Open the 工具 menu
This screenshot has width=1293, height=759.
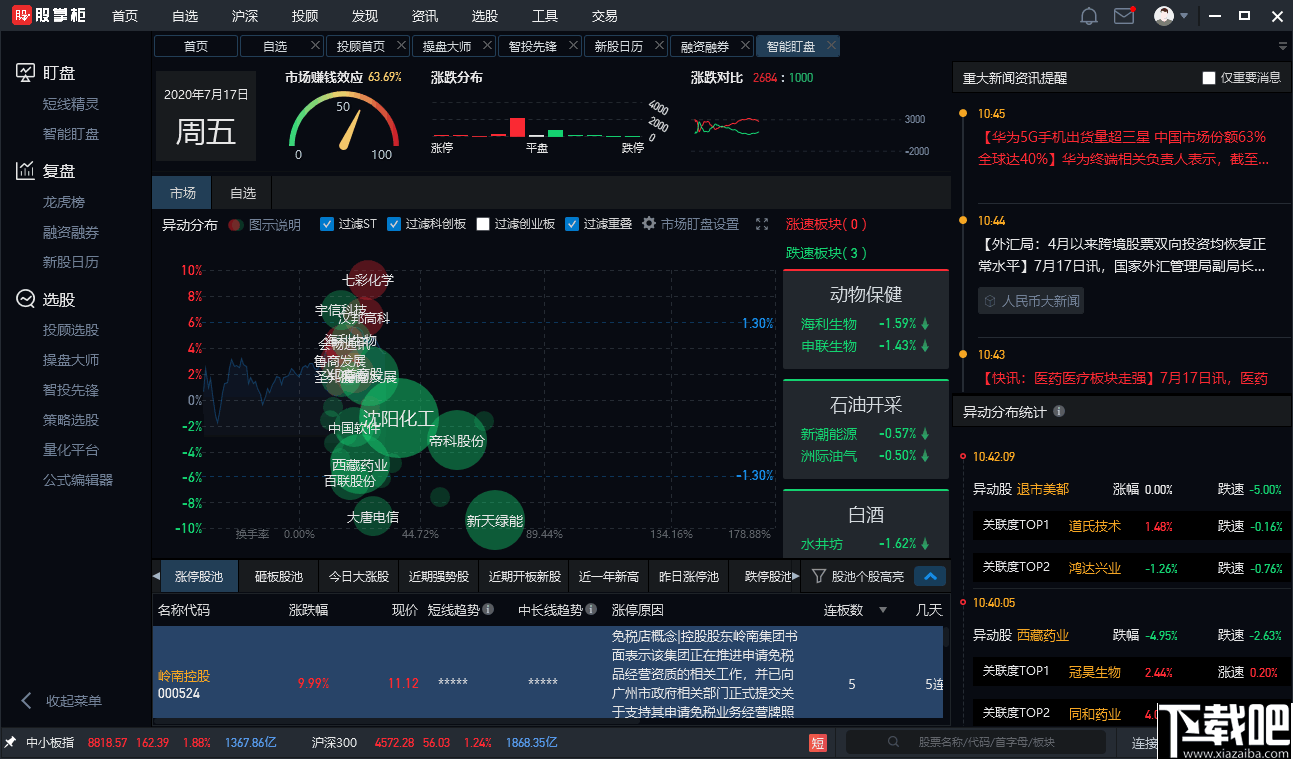[x=545, y=16]
